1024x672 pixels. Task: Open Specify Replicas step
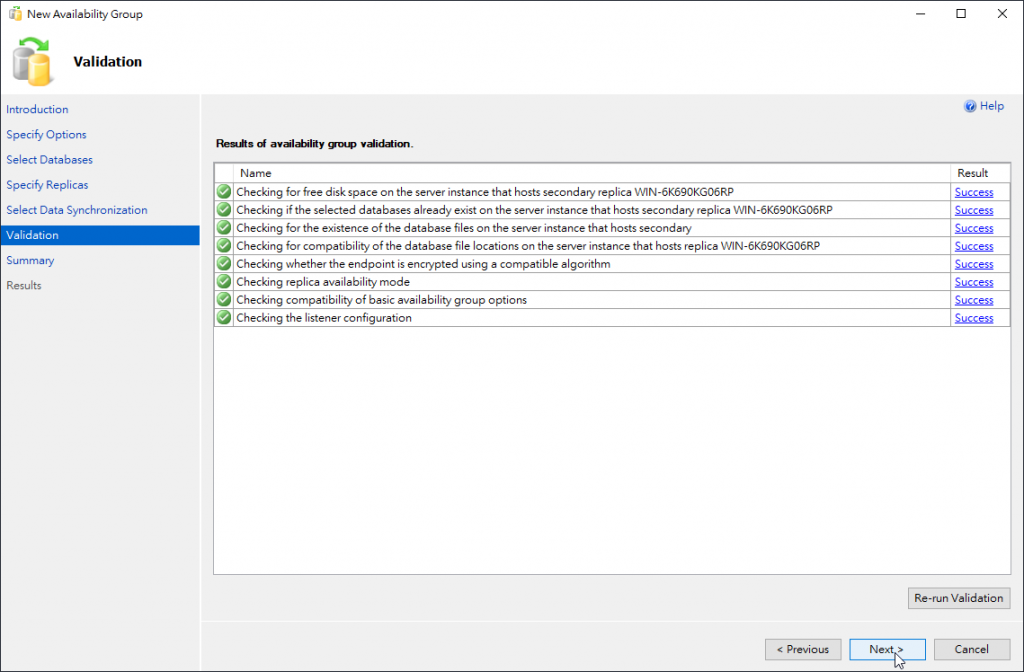pos(47,185)
